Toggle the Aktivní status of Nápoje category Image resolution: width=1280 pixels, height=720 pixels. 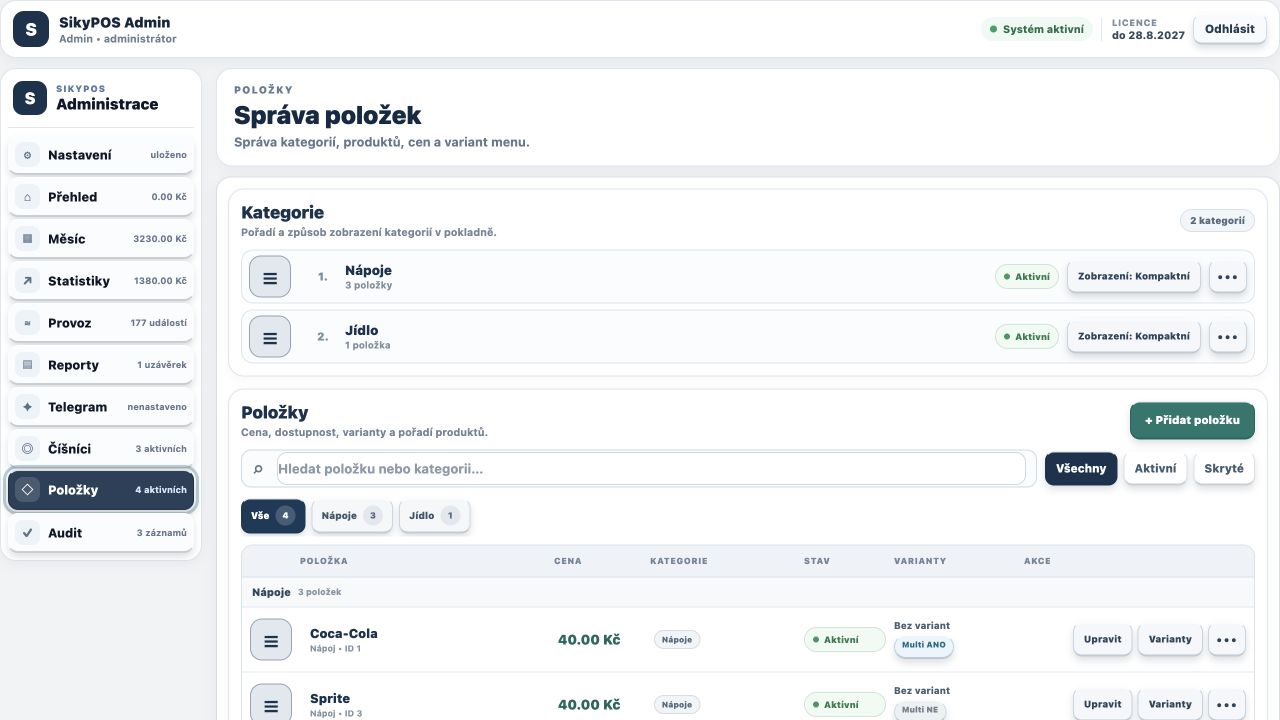pyautogui.click(x=1027, y=277)
